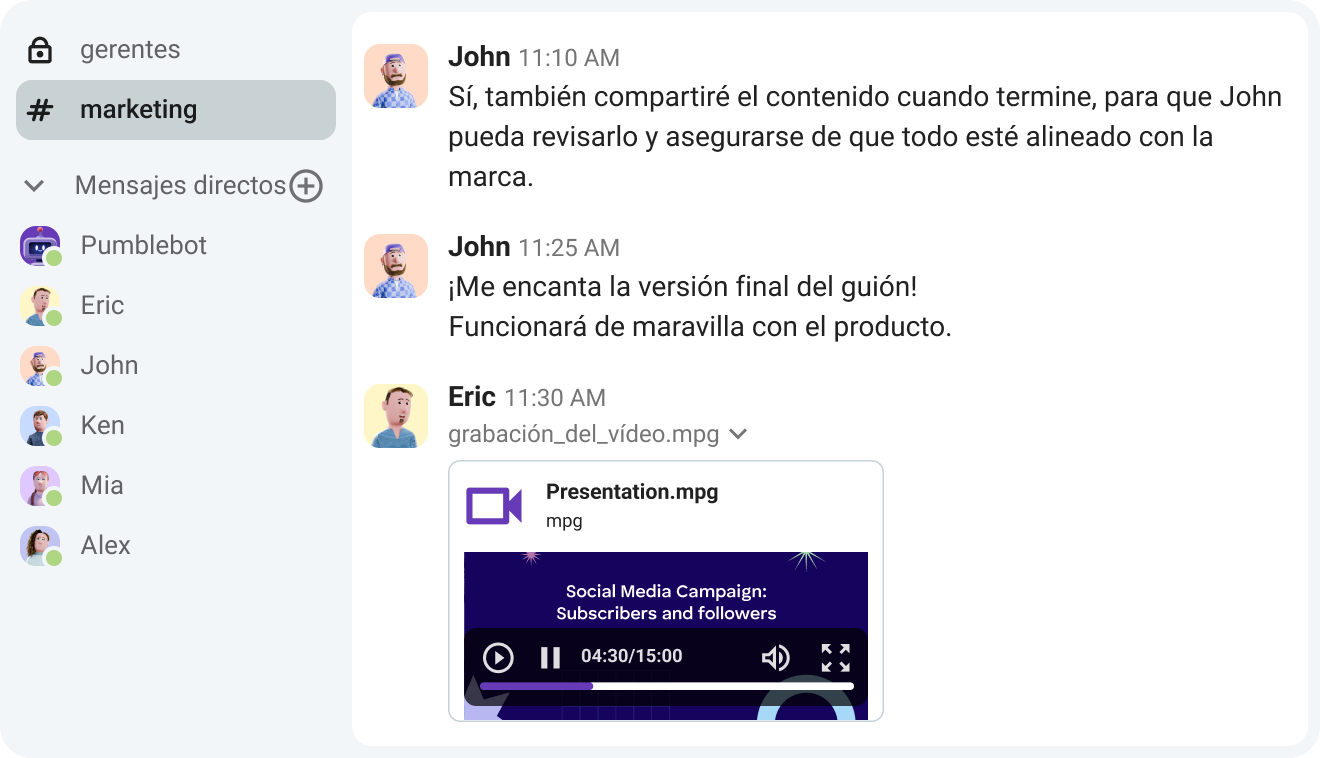The image size is (1320, 758).
Task: Open a direct message with Alex
Action: (105, 545)
